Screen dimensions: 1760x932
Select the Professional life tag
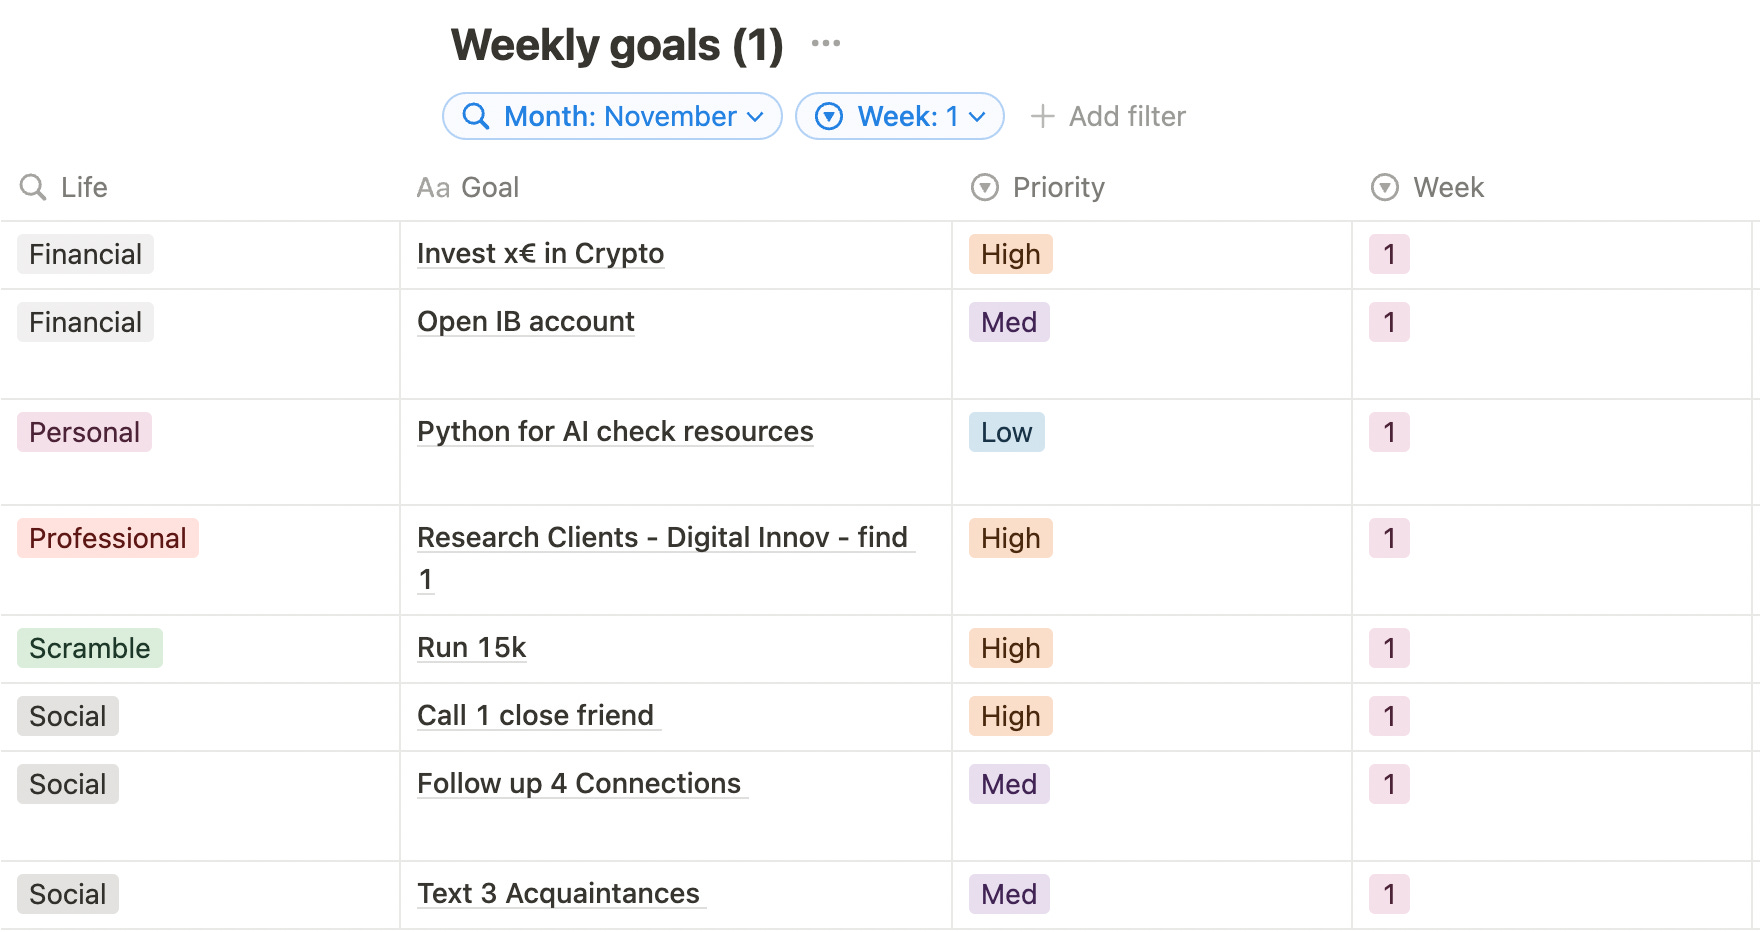[x=108, y=538]
